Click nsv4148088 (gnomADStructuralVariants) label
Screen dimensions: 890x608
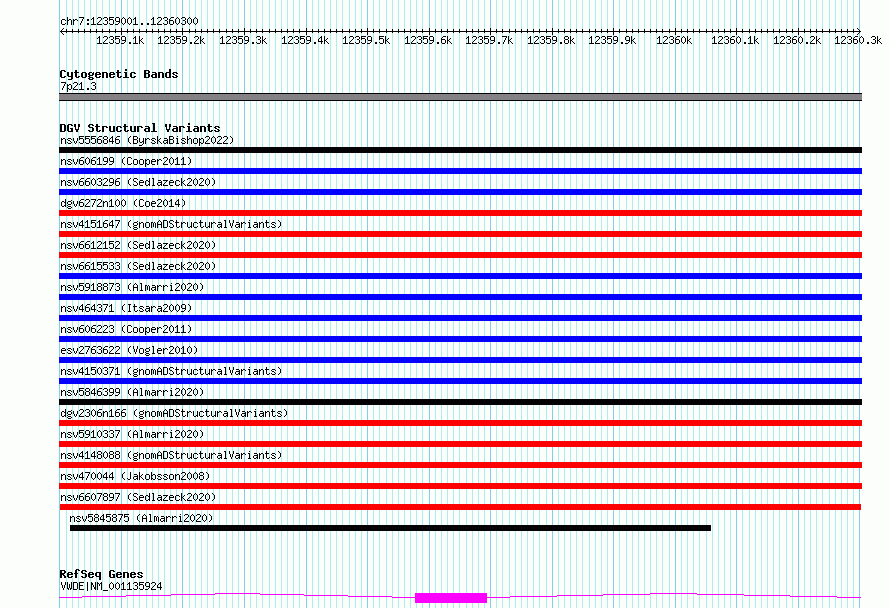[x=171, y=455]
